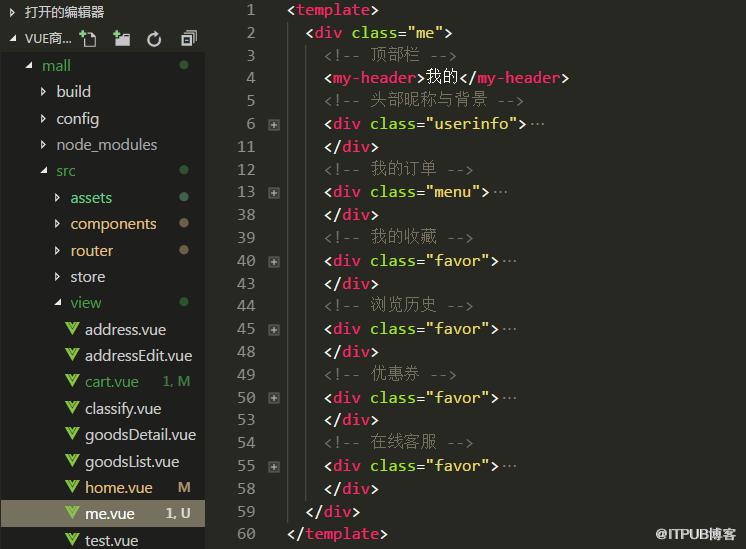This screenshot has width=746, height=549.
Task: Expand the components folder arrow
Action: (x=57, y=224)
